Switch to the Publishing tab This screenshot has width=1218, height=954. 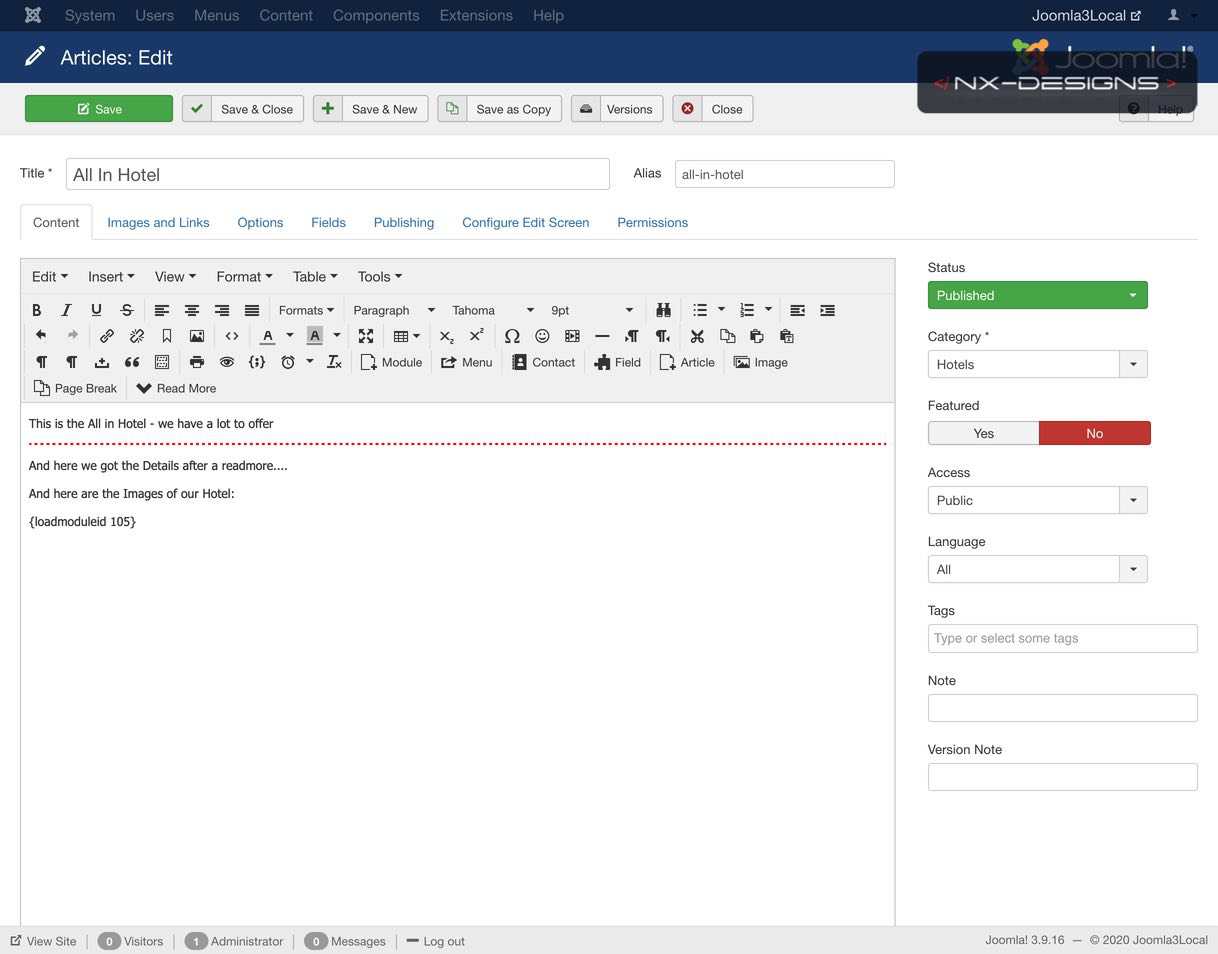click(404, 222)
